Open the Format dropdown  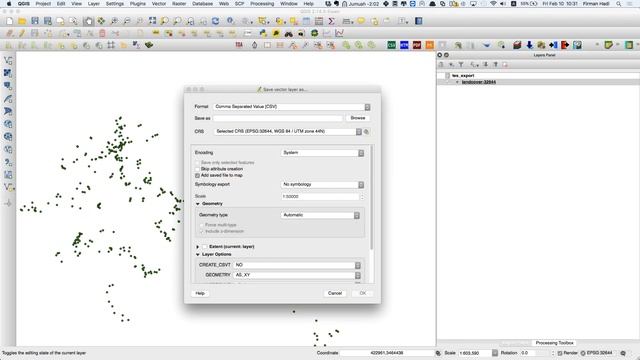click(292, 107)
